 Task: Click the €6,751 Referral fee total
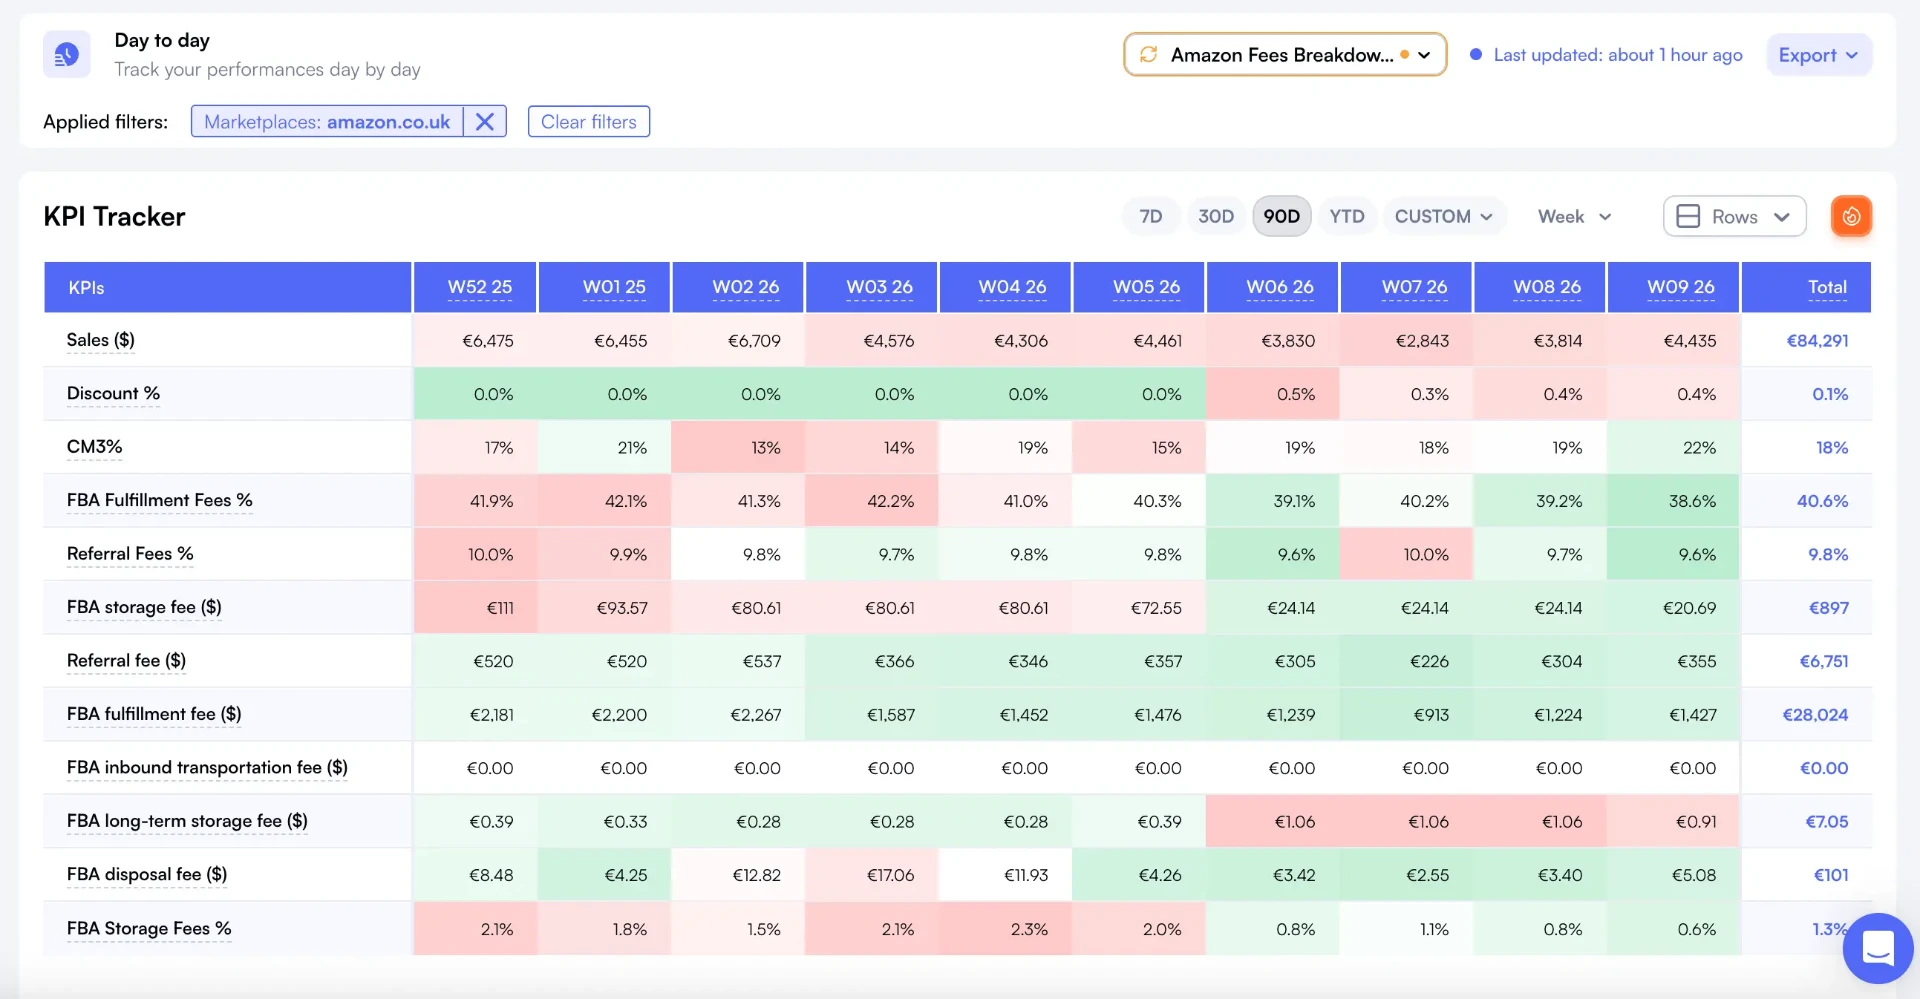[1824, 661]
